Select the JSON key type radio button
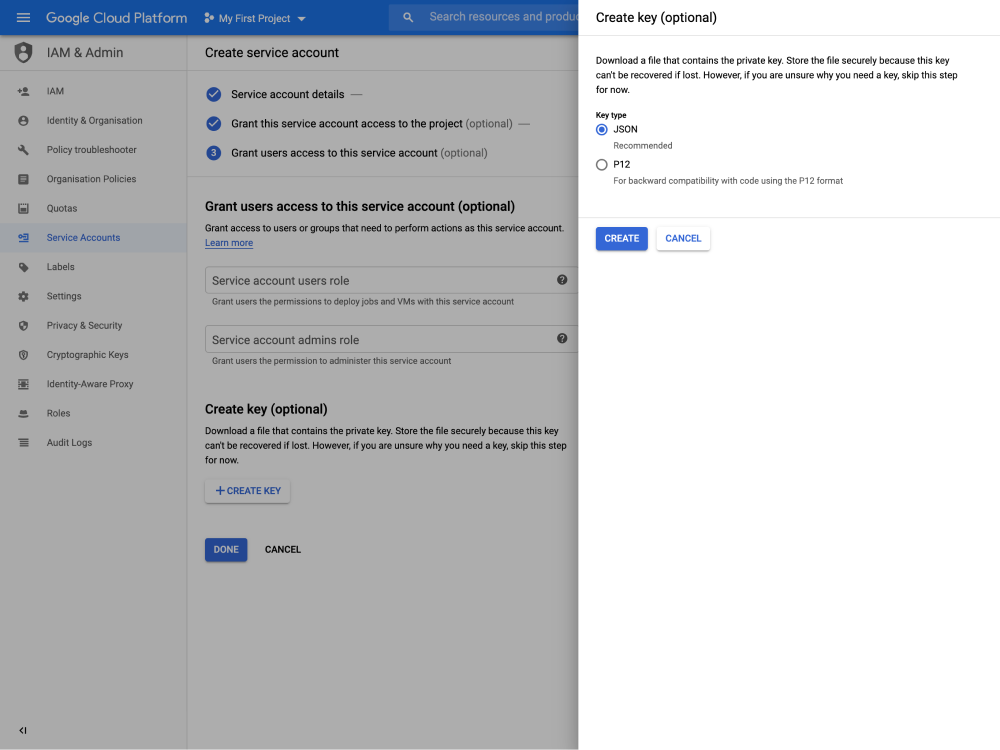The height and width of the screenshot is (750, 1000). click(x=602, y=130)
